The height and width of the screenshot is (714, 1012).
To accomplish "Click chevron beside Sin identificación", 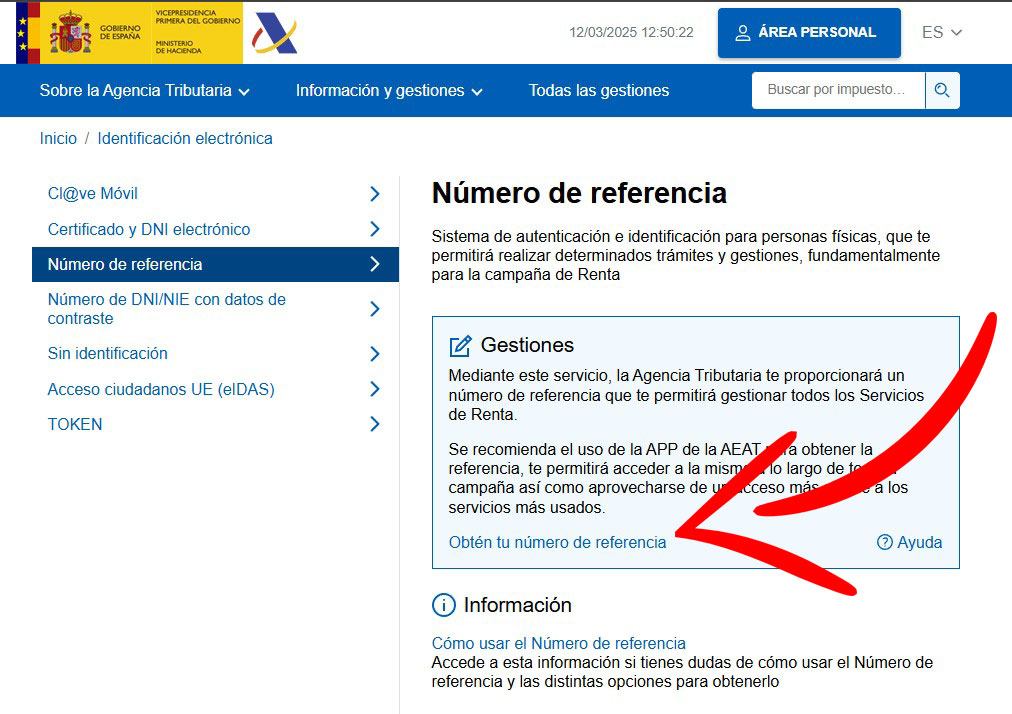I will (x=375, y=354).
